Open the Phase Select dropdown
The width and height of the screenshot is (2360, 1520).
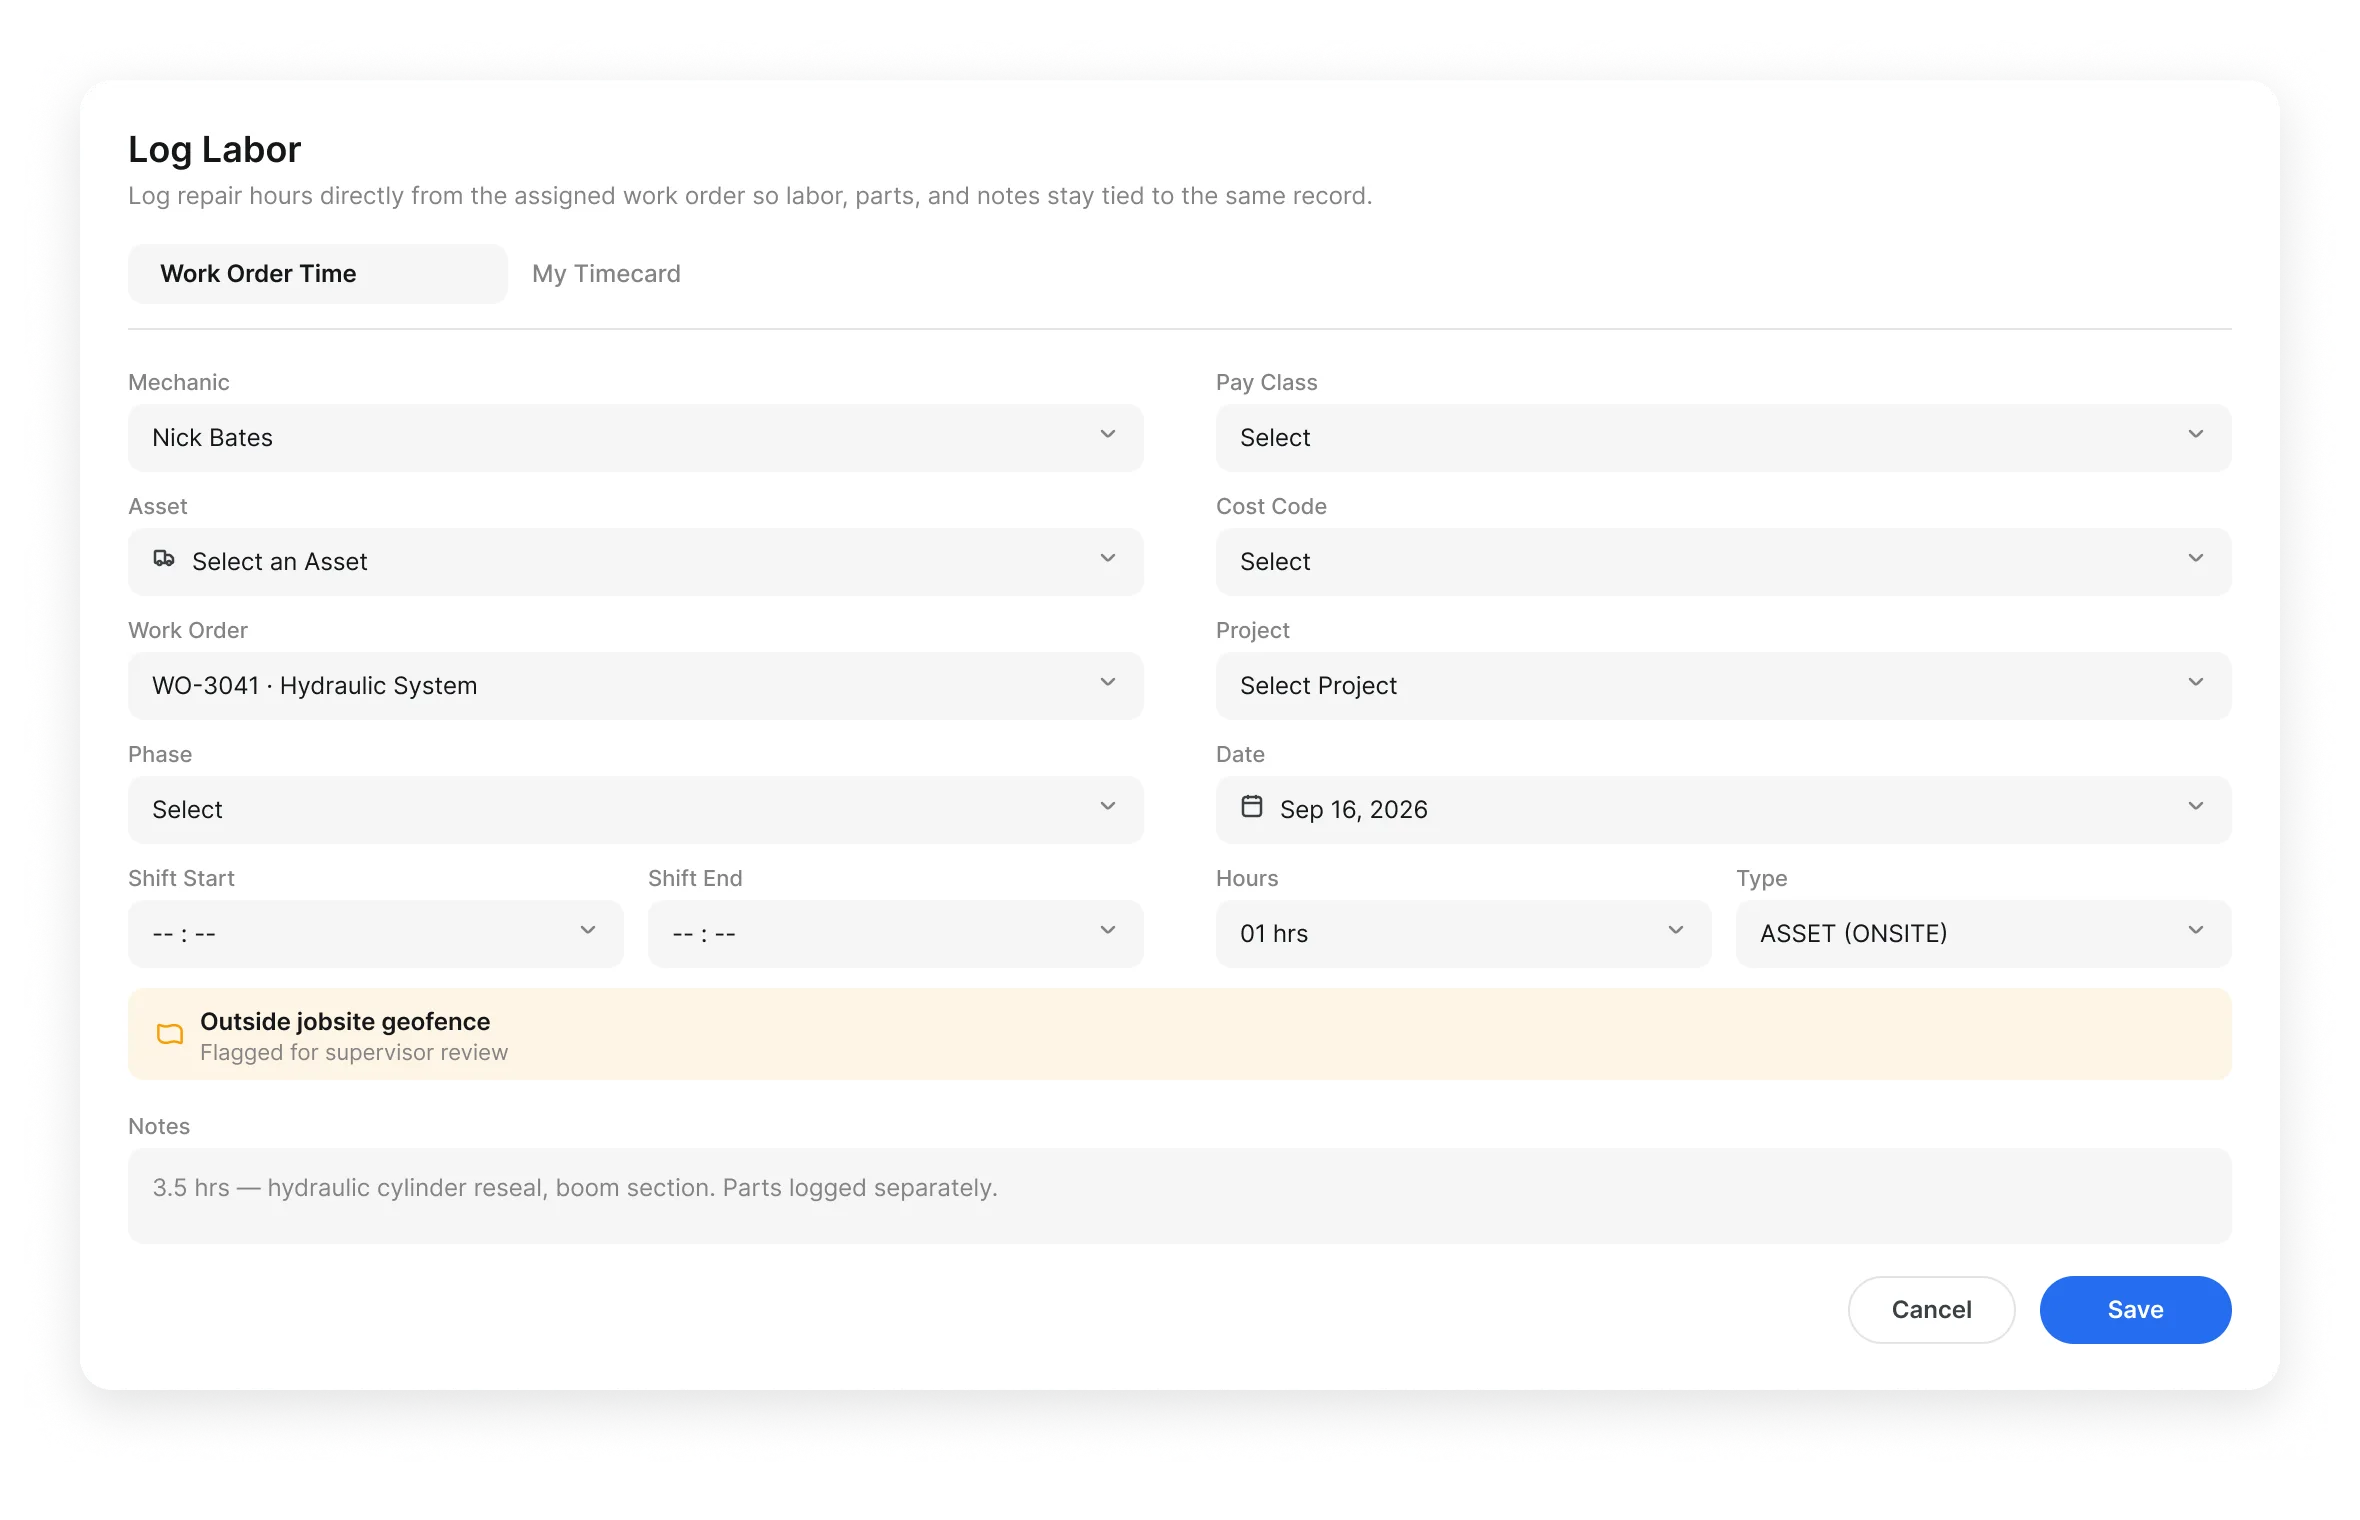(x=636, y=810)
